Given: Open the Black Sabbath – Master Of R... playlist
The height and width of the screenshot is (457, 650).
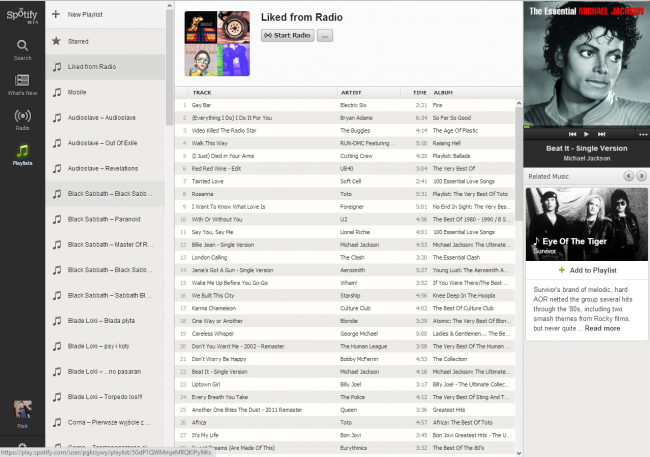Looking at the screenshot, I should 105,244.
